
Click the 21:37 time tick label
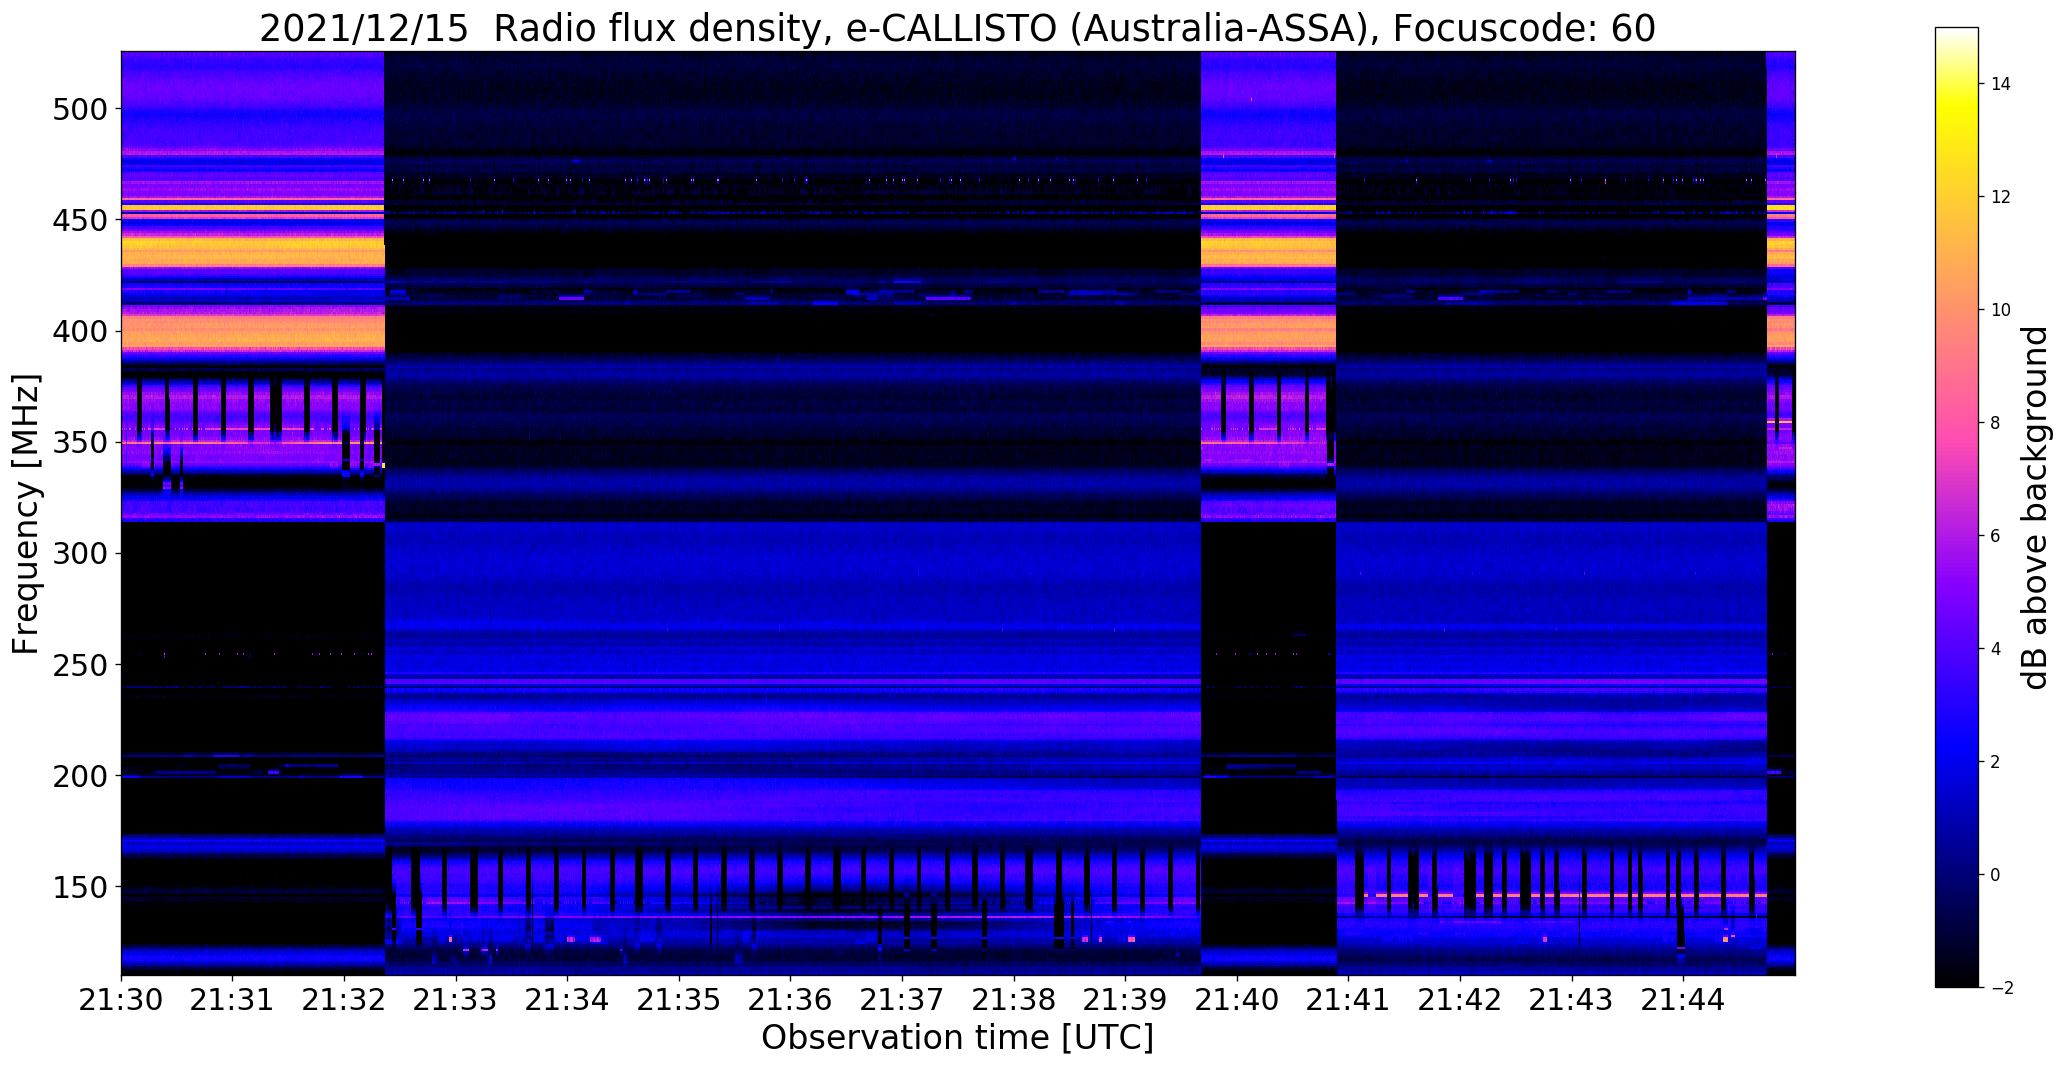tap(903, 1000)
